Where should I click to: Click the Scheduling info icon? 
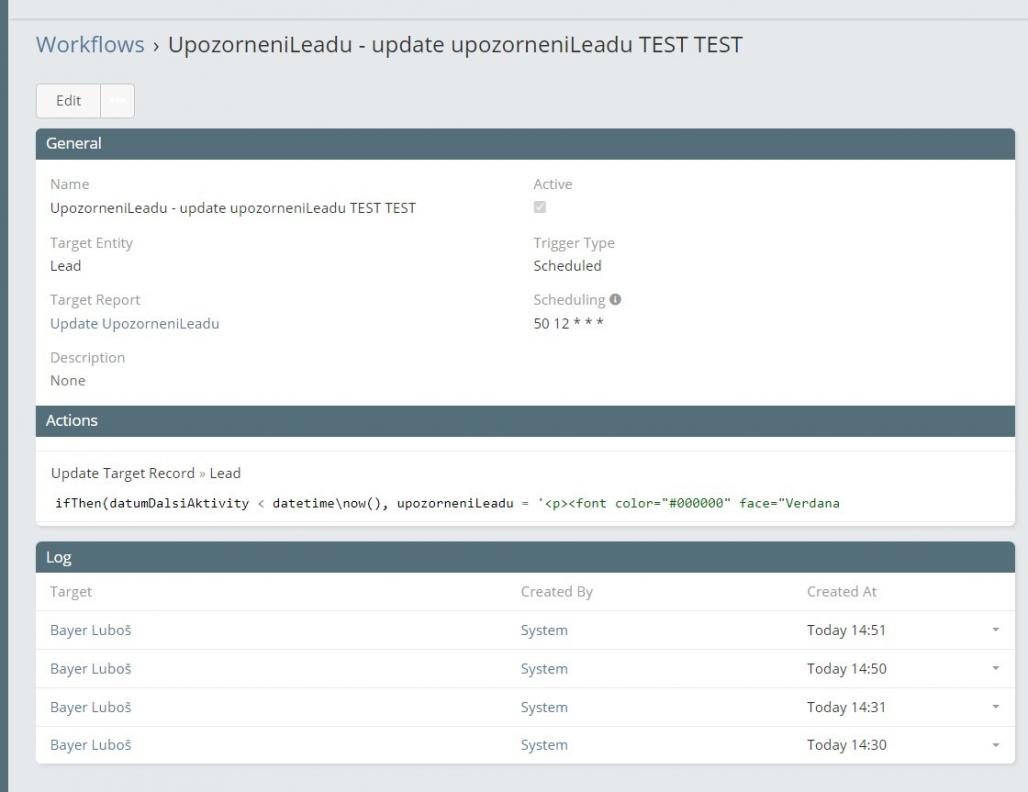pyautogui.click(x=615, y=300)
